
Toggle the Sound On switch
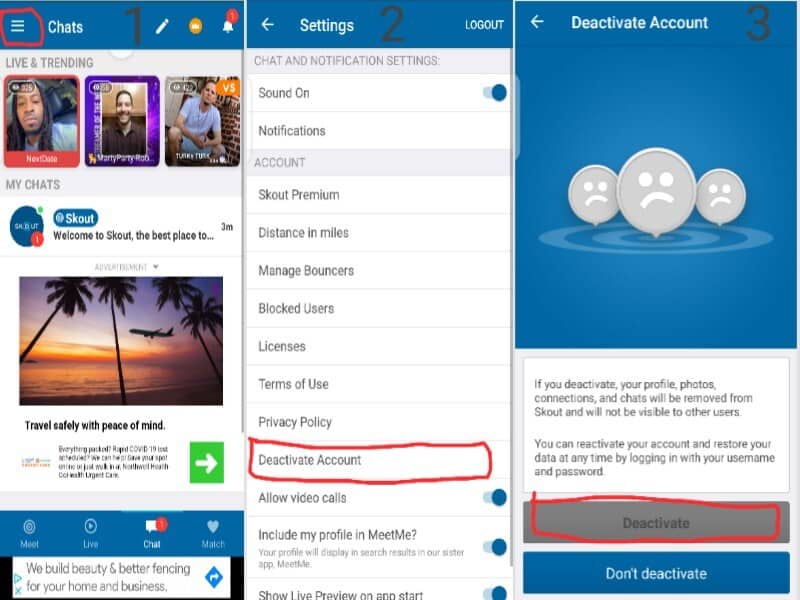coord(494,93)
